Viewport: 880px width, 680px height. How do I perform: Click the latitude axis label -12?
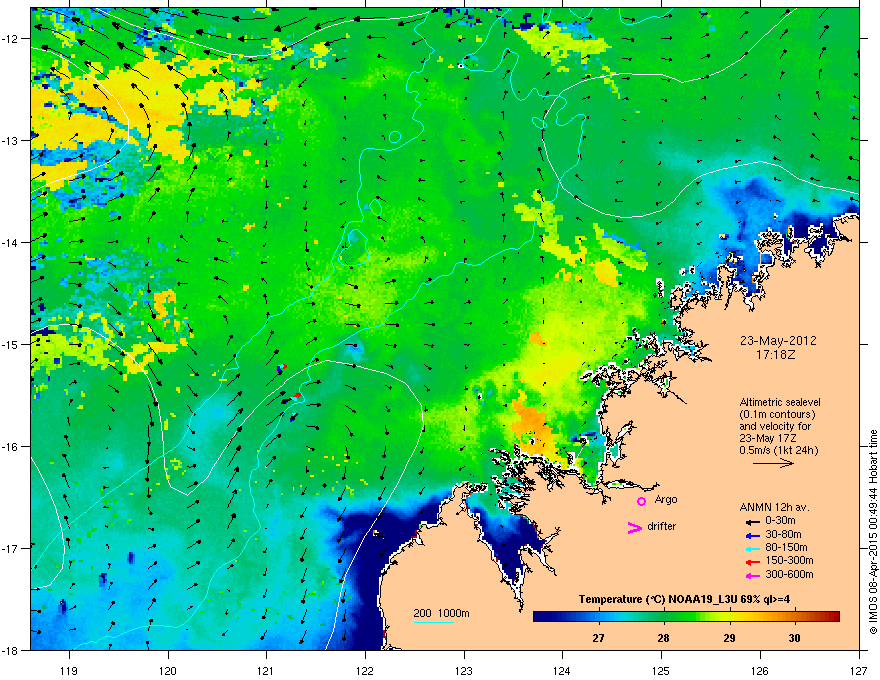(x=11, y=39)
